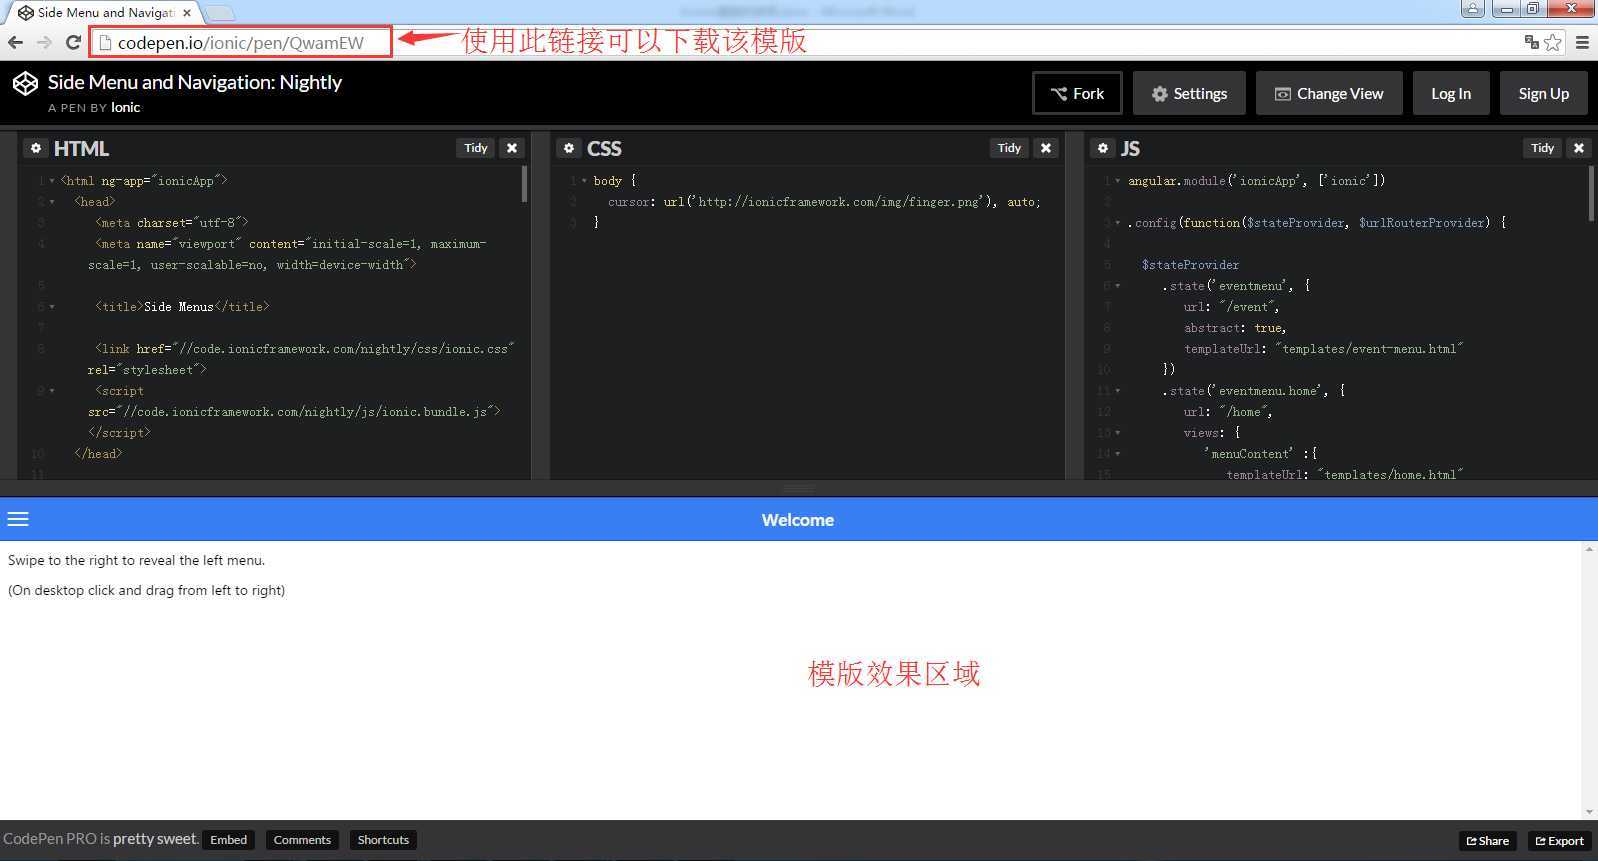Click the Welcome header title
This screenshot has height=861, width=1598.
point(798,520)
